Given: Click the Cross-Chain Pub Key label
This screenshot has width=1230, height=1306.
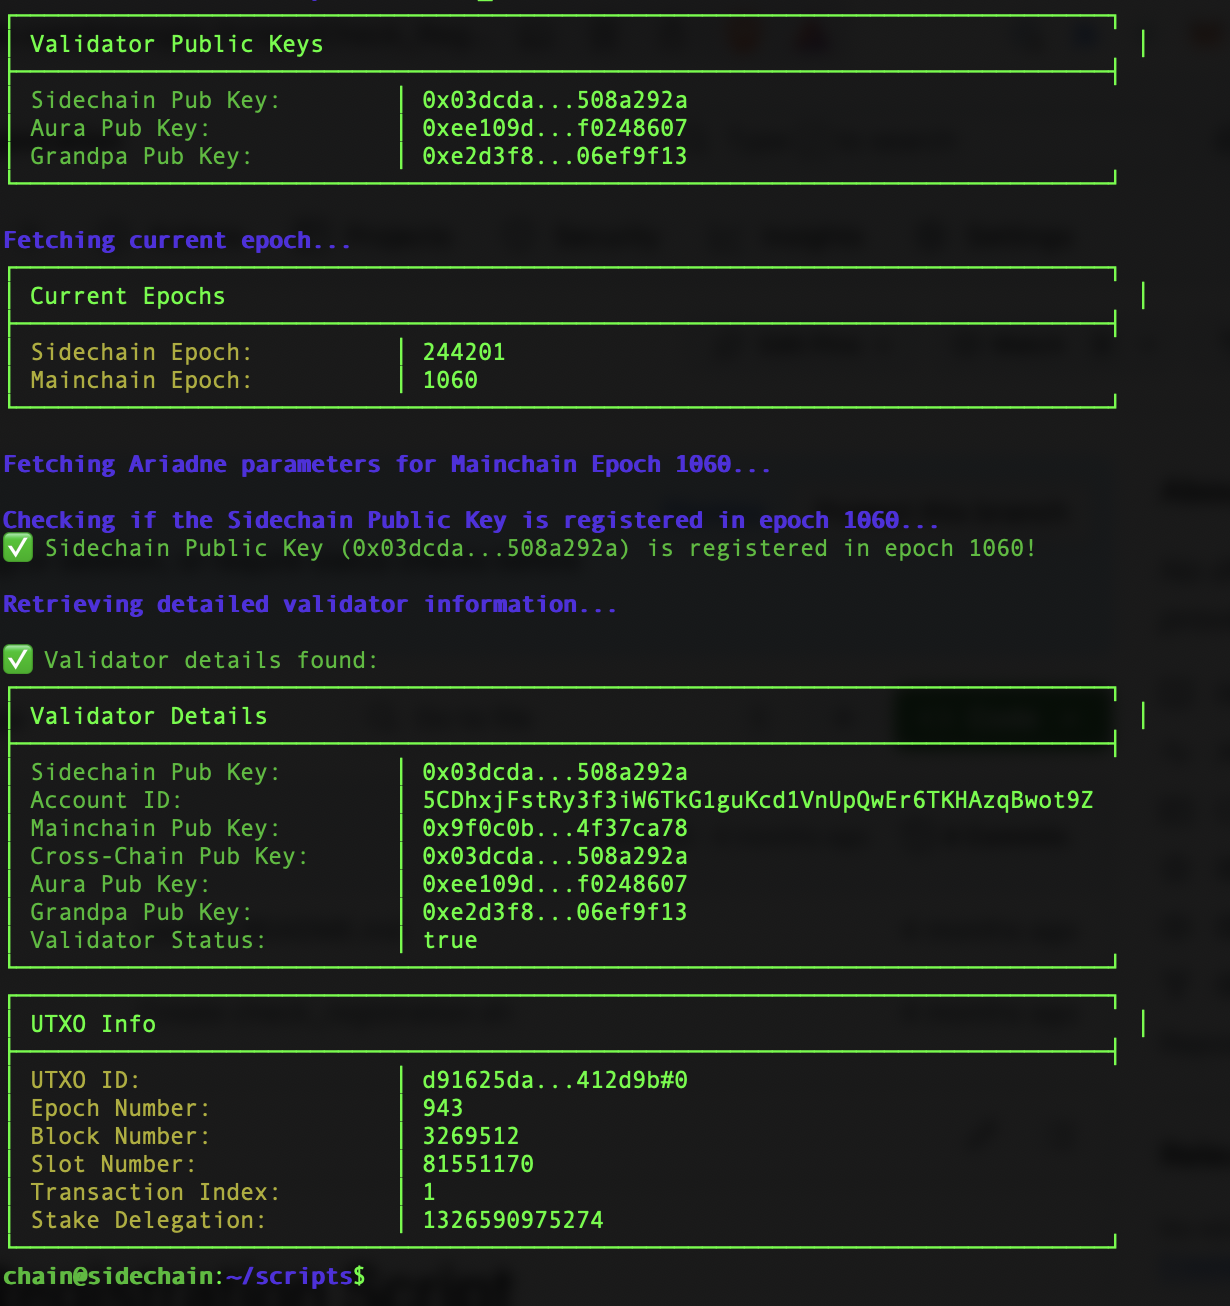Looking at the screenshot, I should pyautogui.click(x=168, y=856).
